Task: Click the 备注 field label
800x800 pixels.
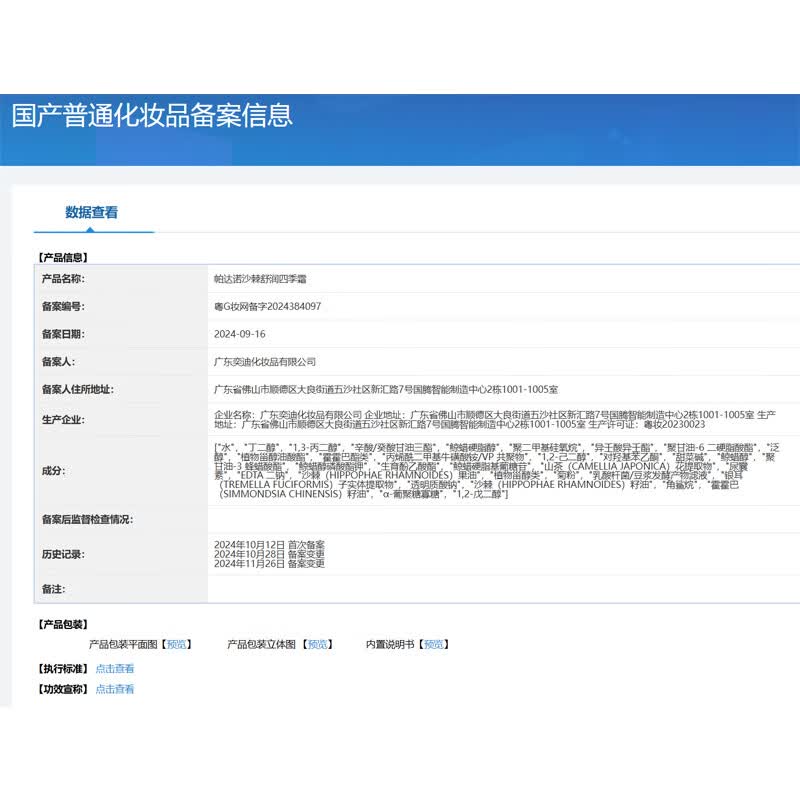Action: (x=54, y=589)
